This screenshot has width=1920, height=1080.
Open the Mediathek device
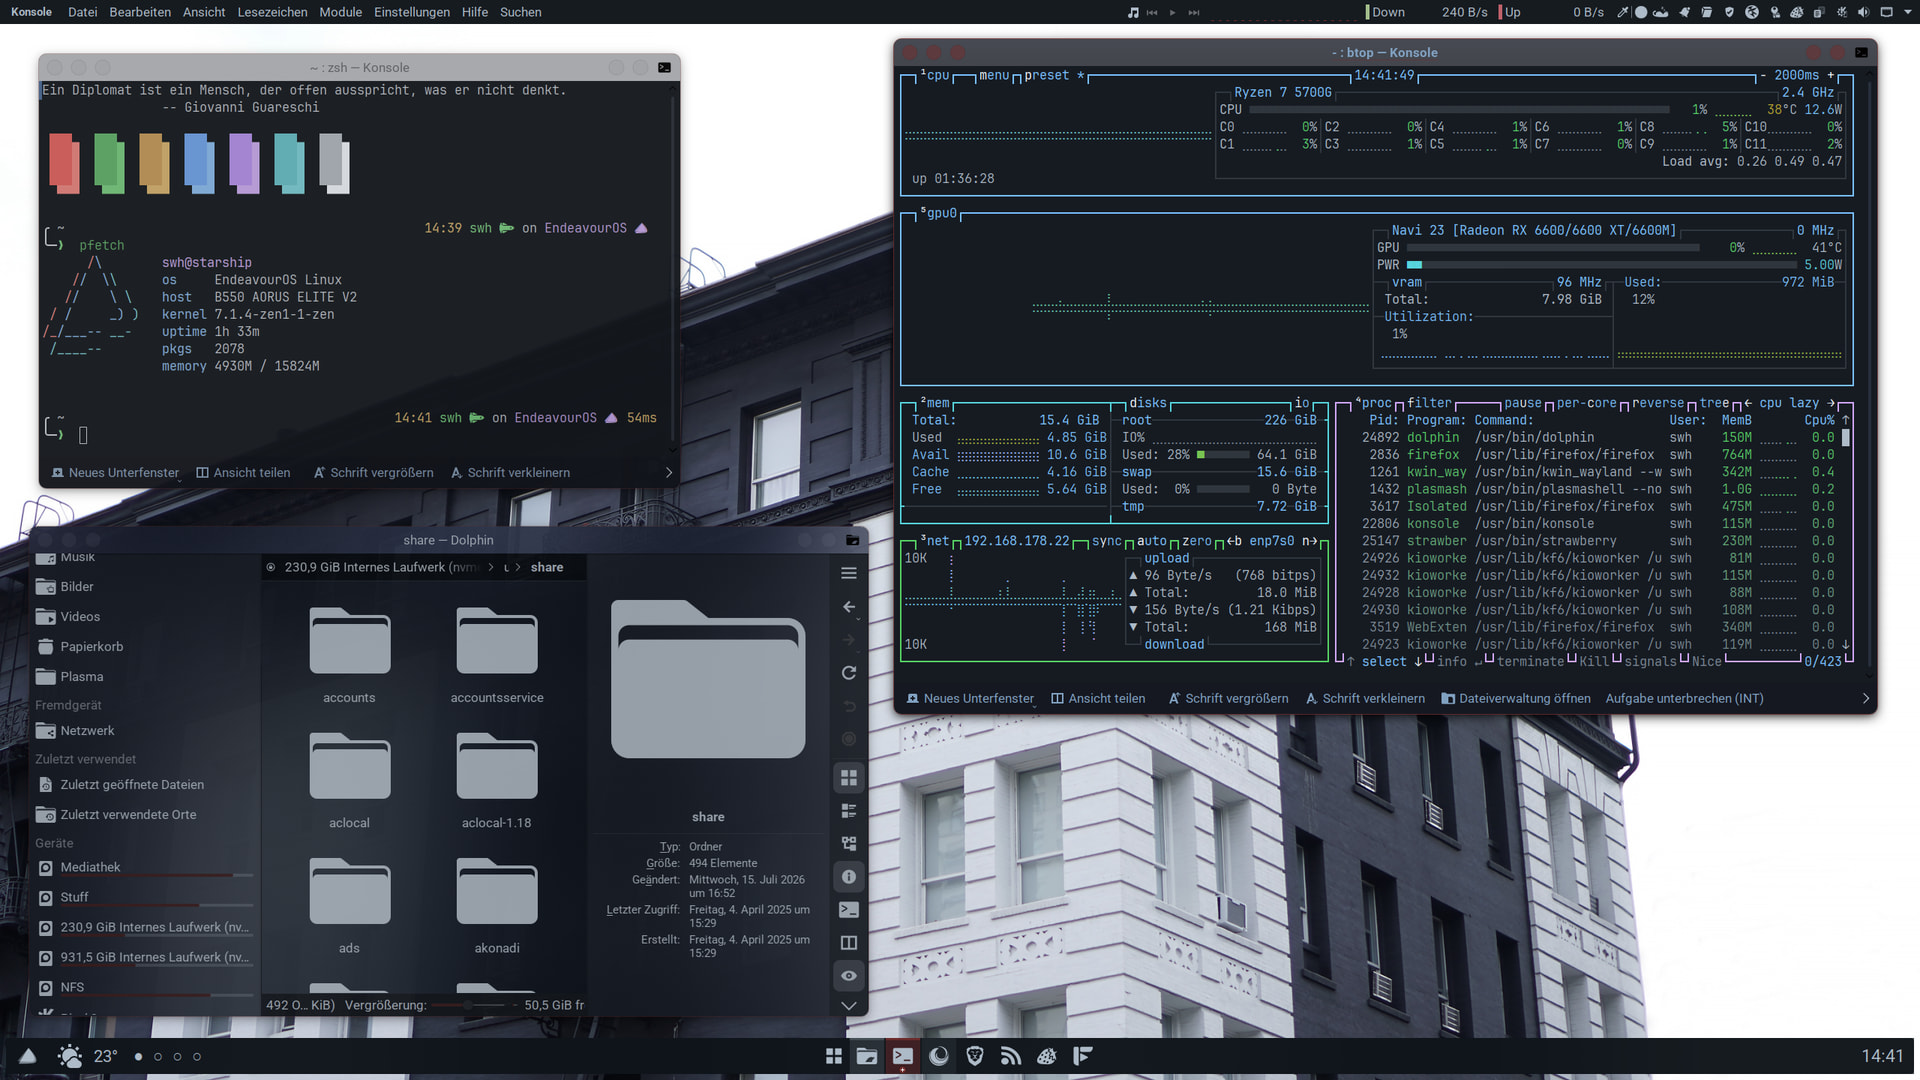[144, 868]
